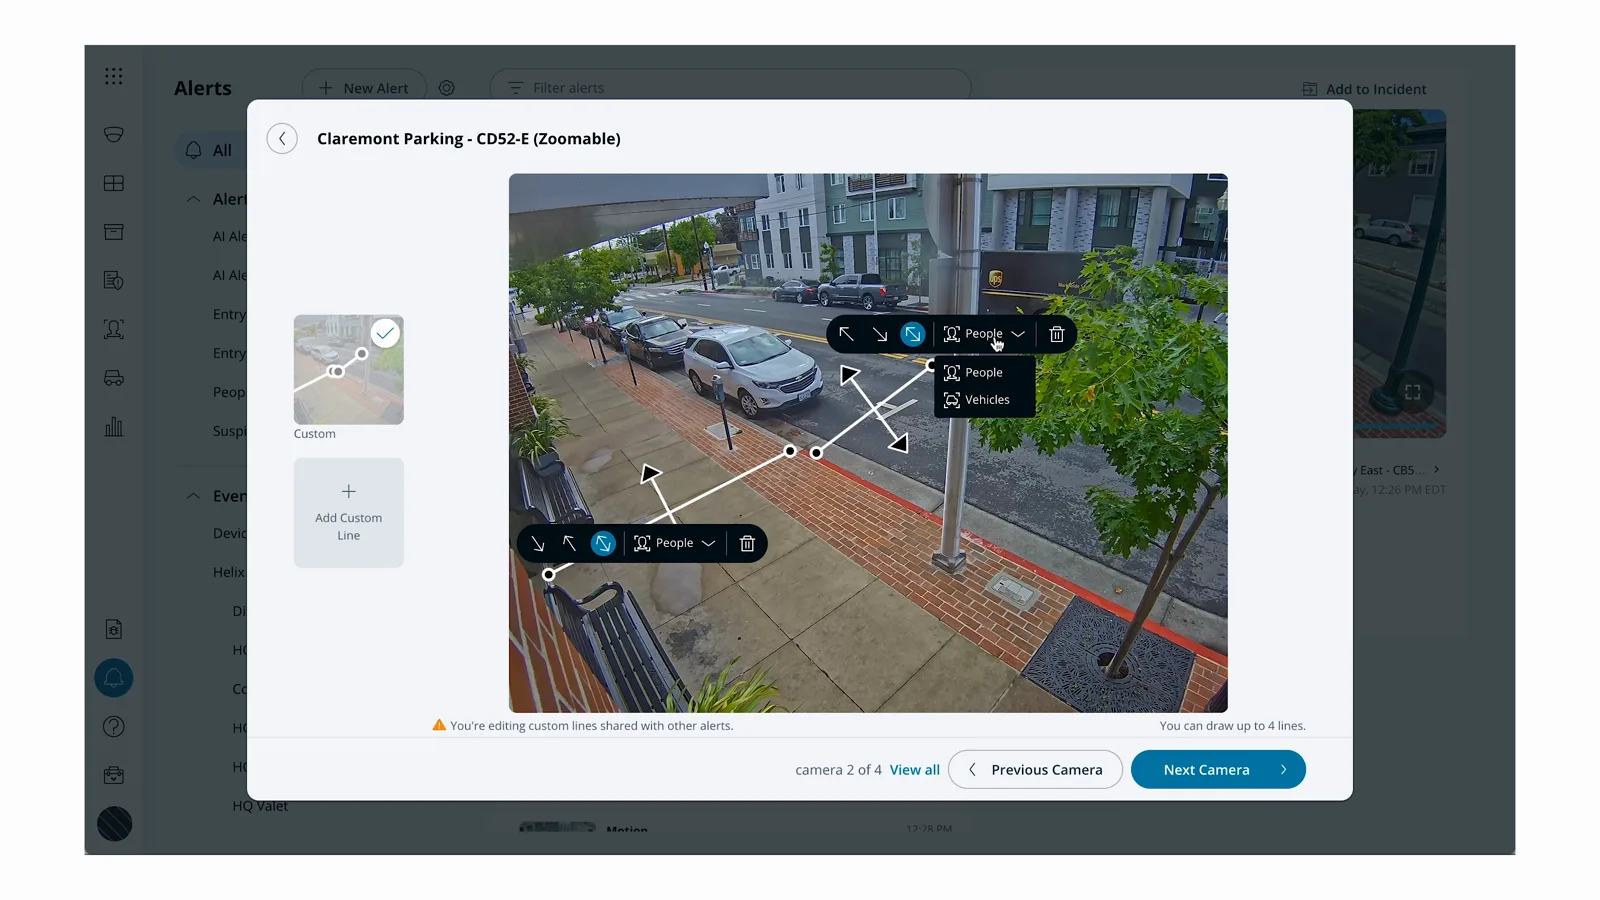Toggle lower line bidirectional crossing option

coord(603,543)
